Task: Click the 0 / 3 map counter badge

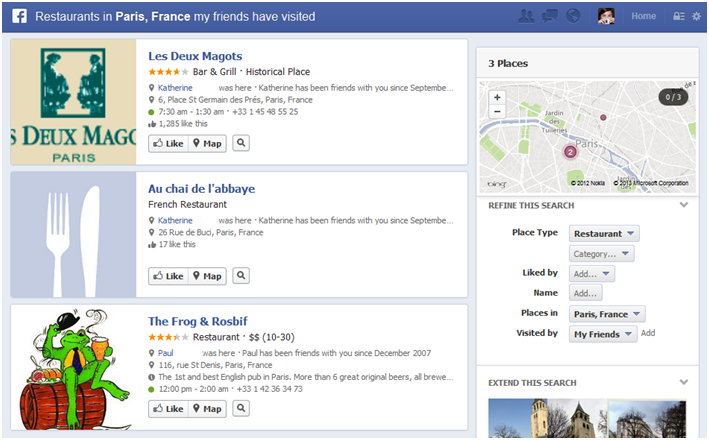Action: pyautogui.click(x=673, y=97)
